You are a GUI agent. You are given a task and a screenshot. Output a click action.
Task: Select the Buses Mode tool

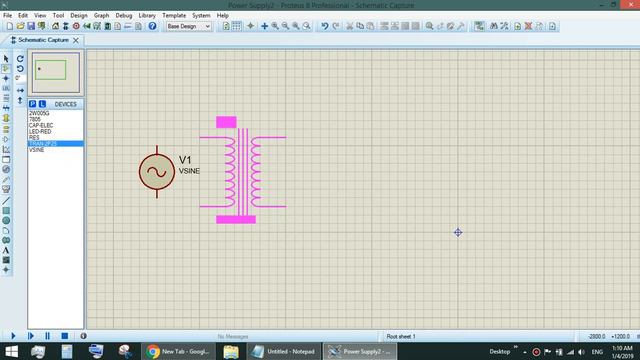click(6, 108)
